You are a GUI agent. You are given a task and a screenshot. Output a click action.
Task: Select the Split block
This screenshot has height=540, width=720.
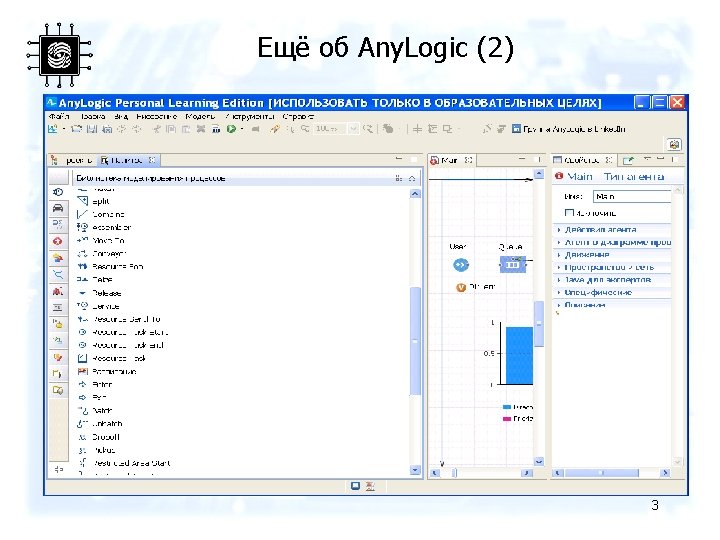(94, 201)
